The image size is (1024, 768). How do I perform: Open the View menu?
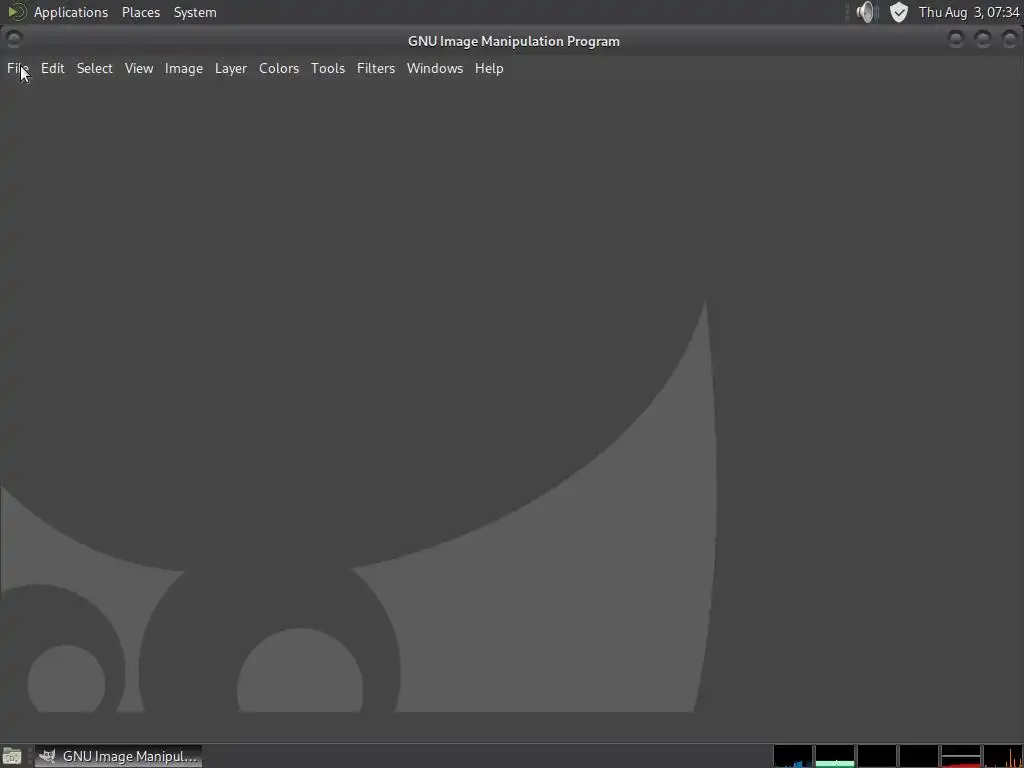coord(138,68)
